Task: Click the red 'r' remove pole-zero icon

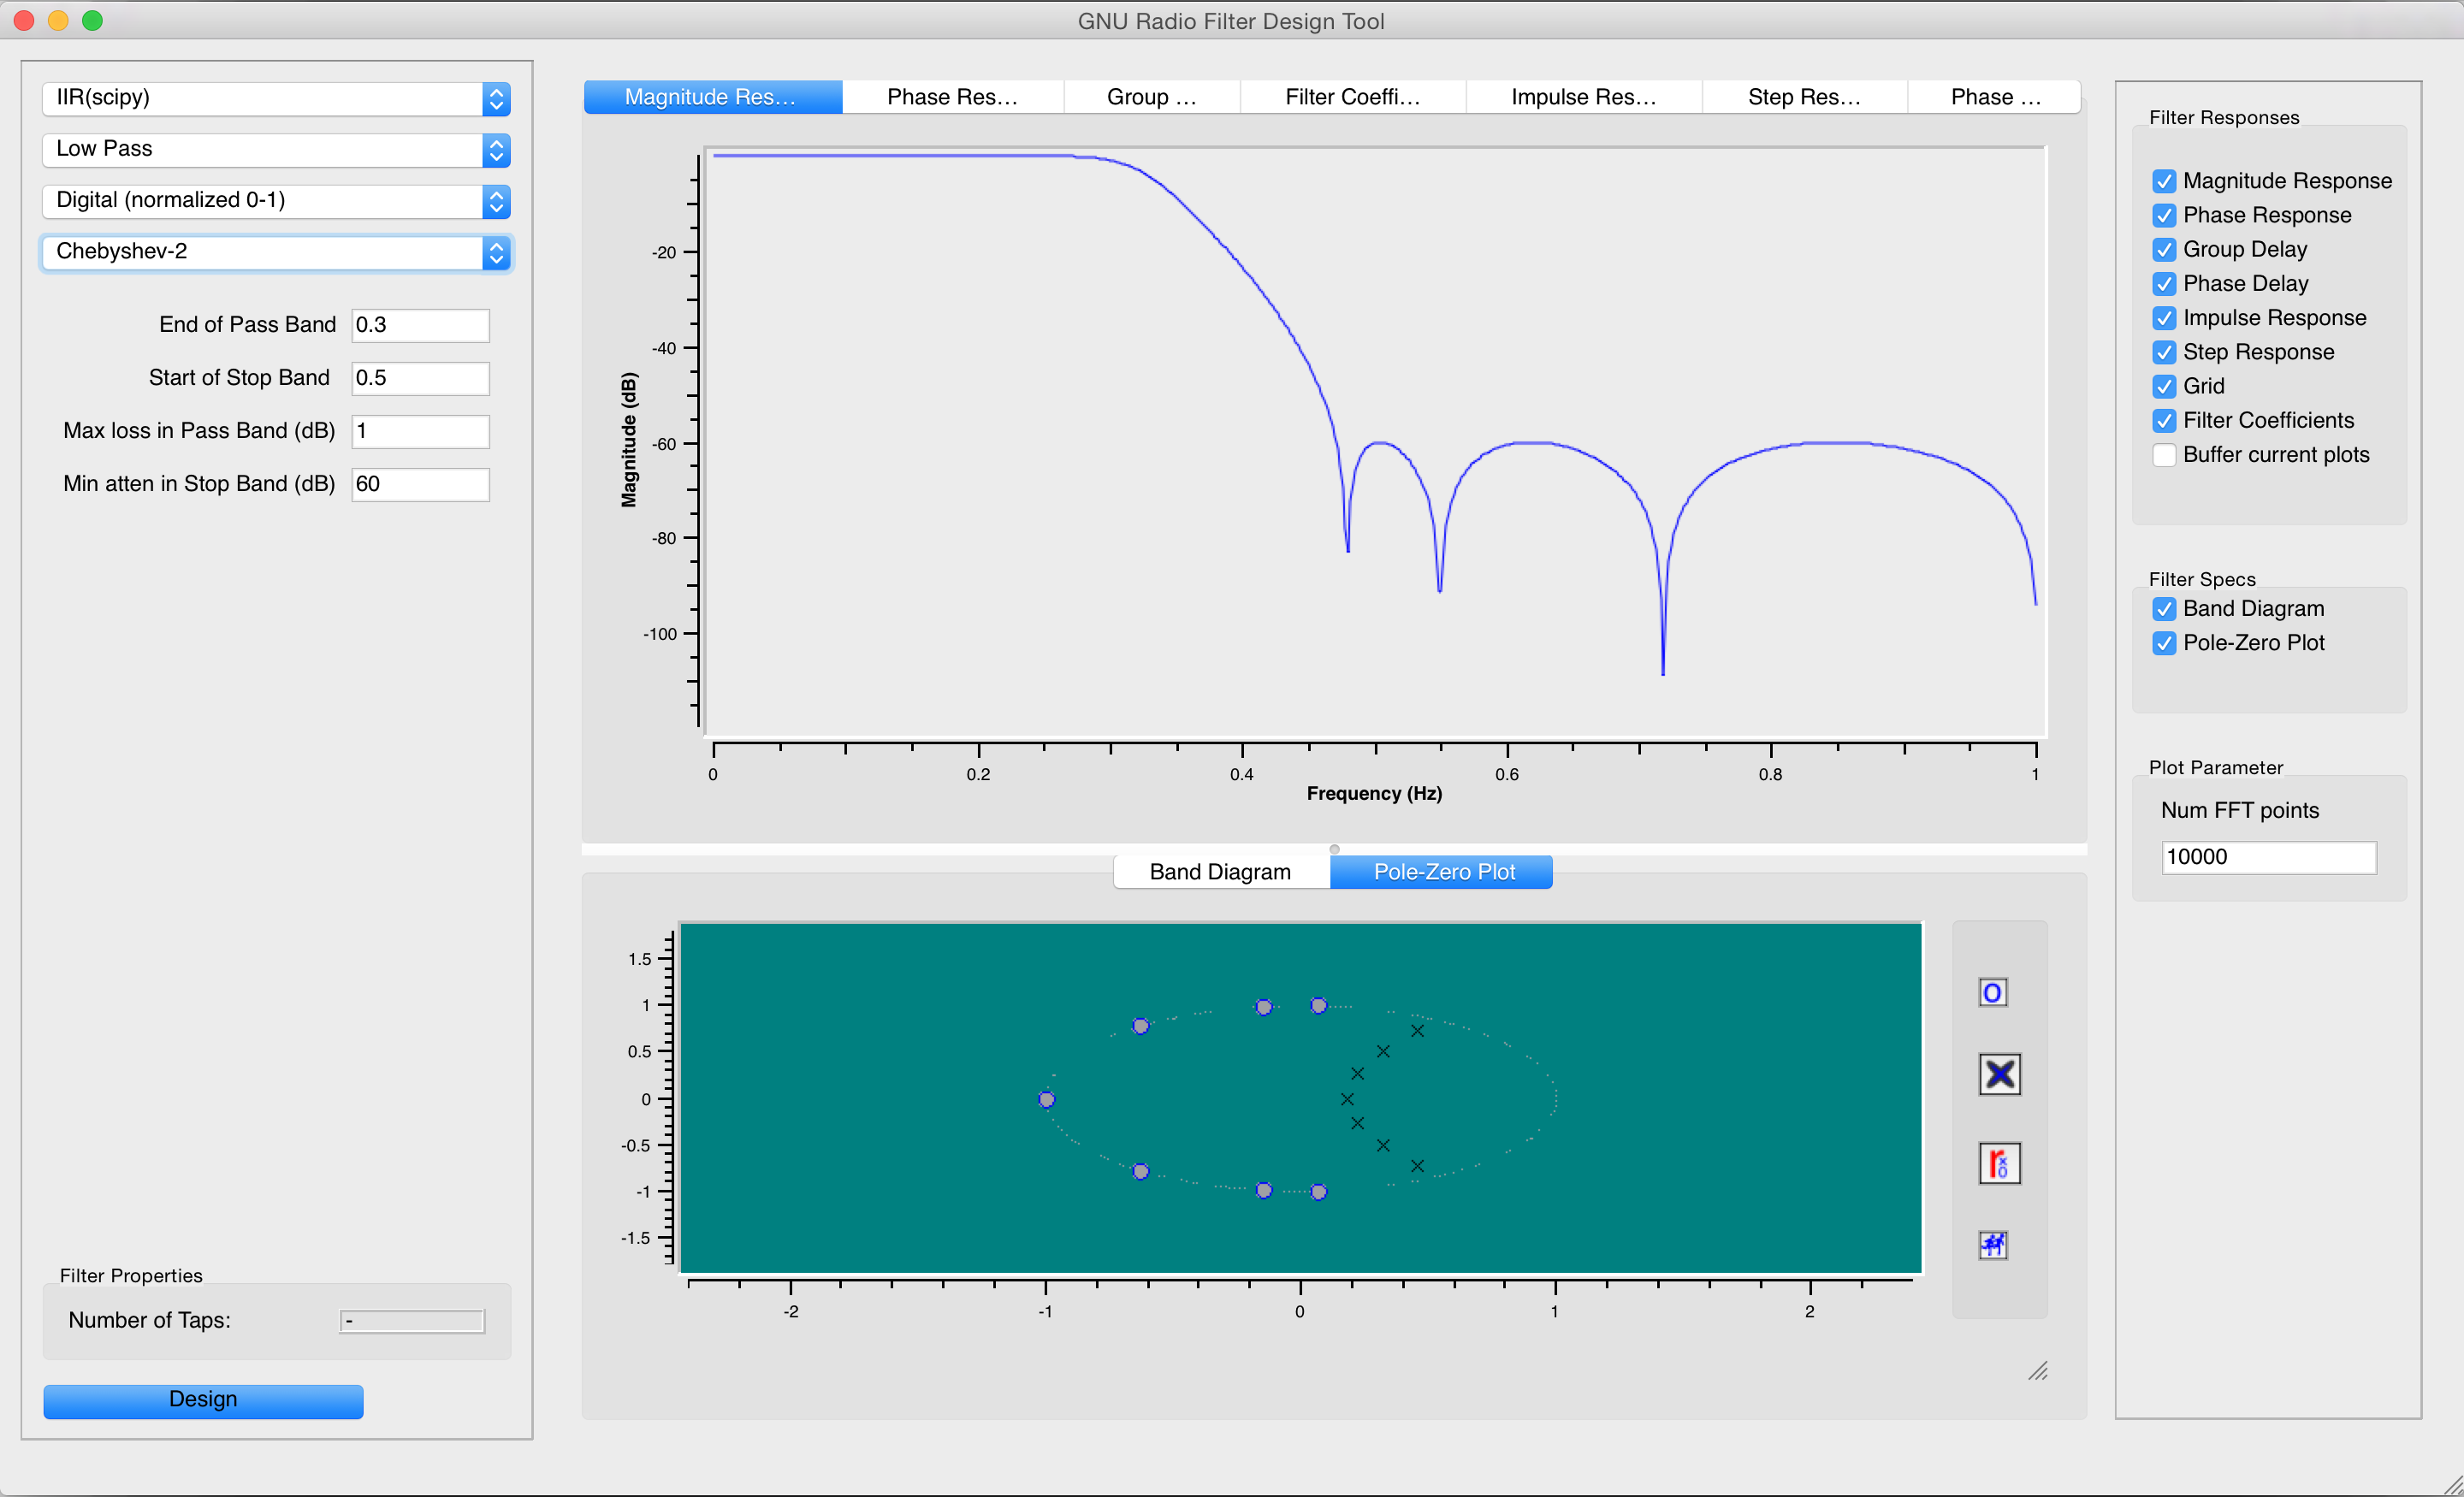Action: pos(1999,1164)
